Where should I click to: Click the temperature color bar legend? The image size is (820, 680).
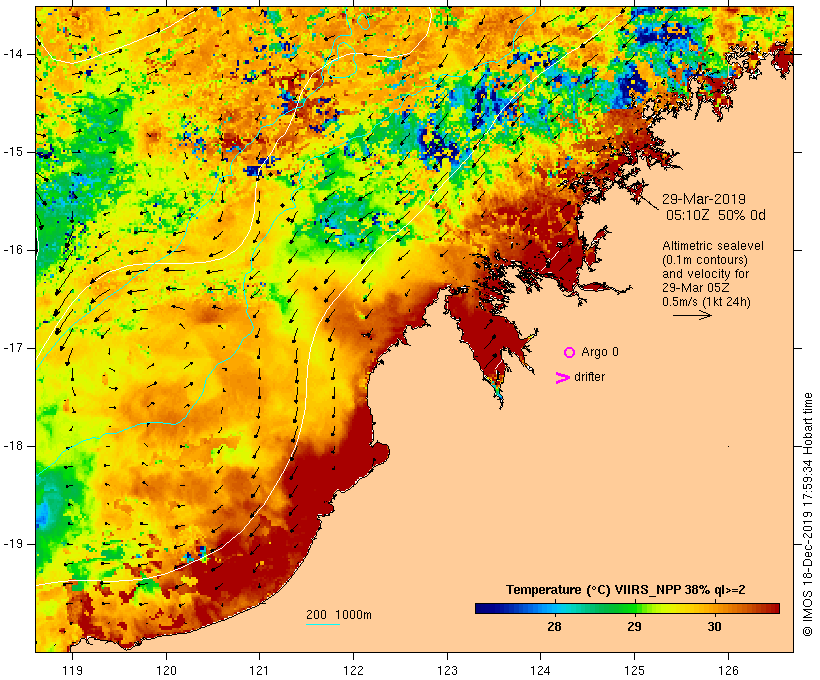(628, 608)
